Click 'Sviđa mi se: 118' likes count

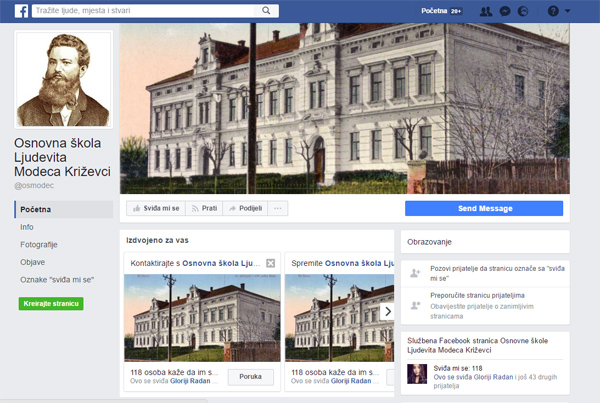[x=458, y=368]
